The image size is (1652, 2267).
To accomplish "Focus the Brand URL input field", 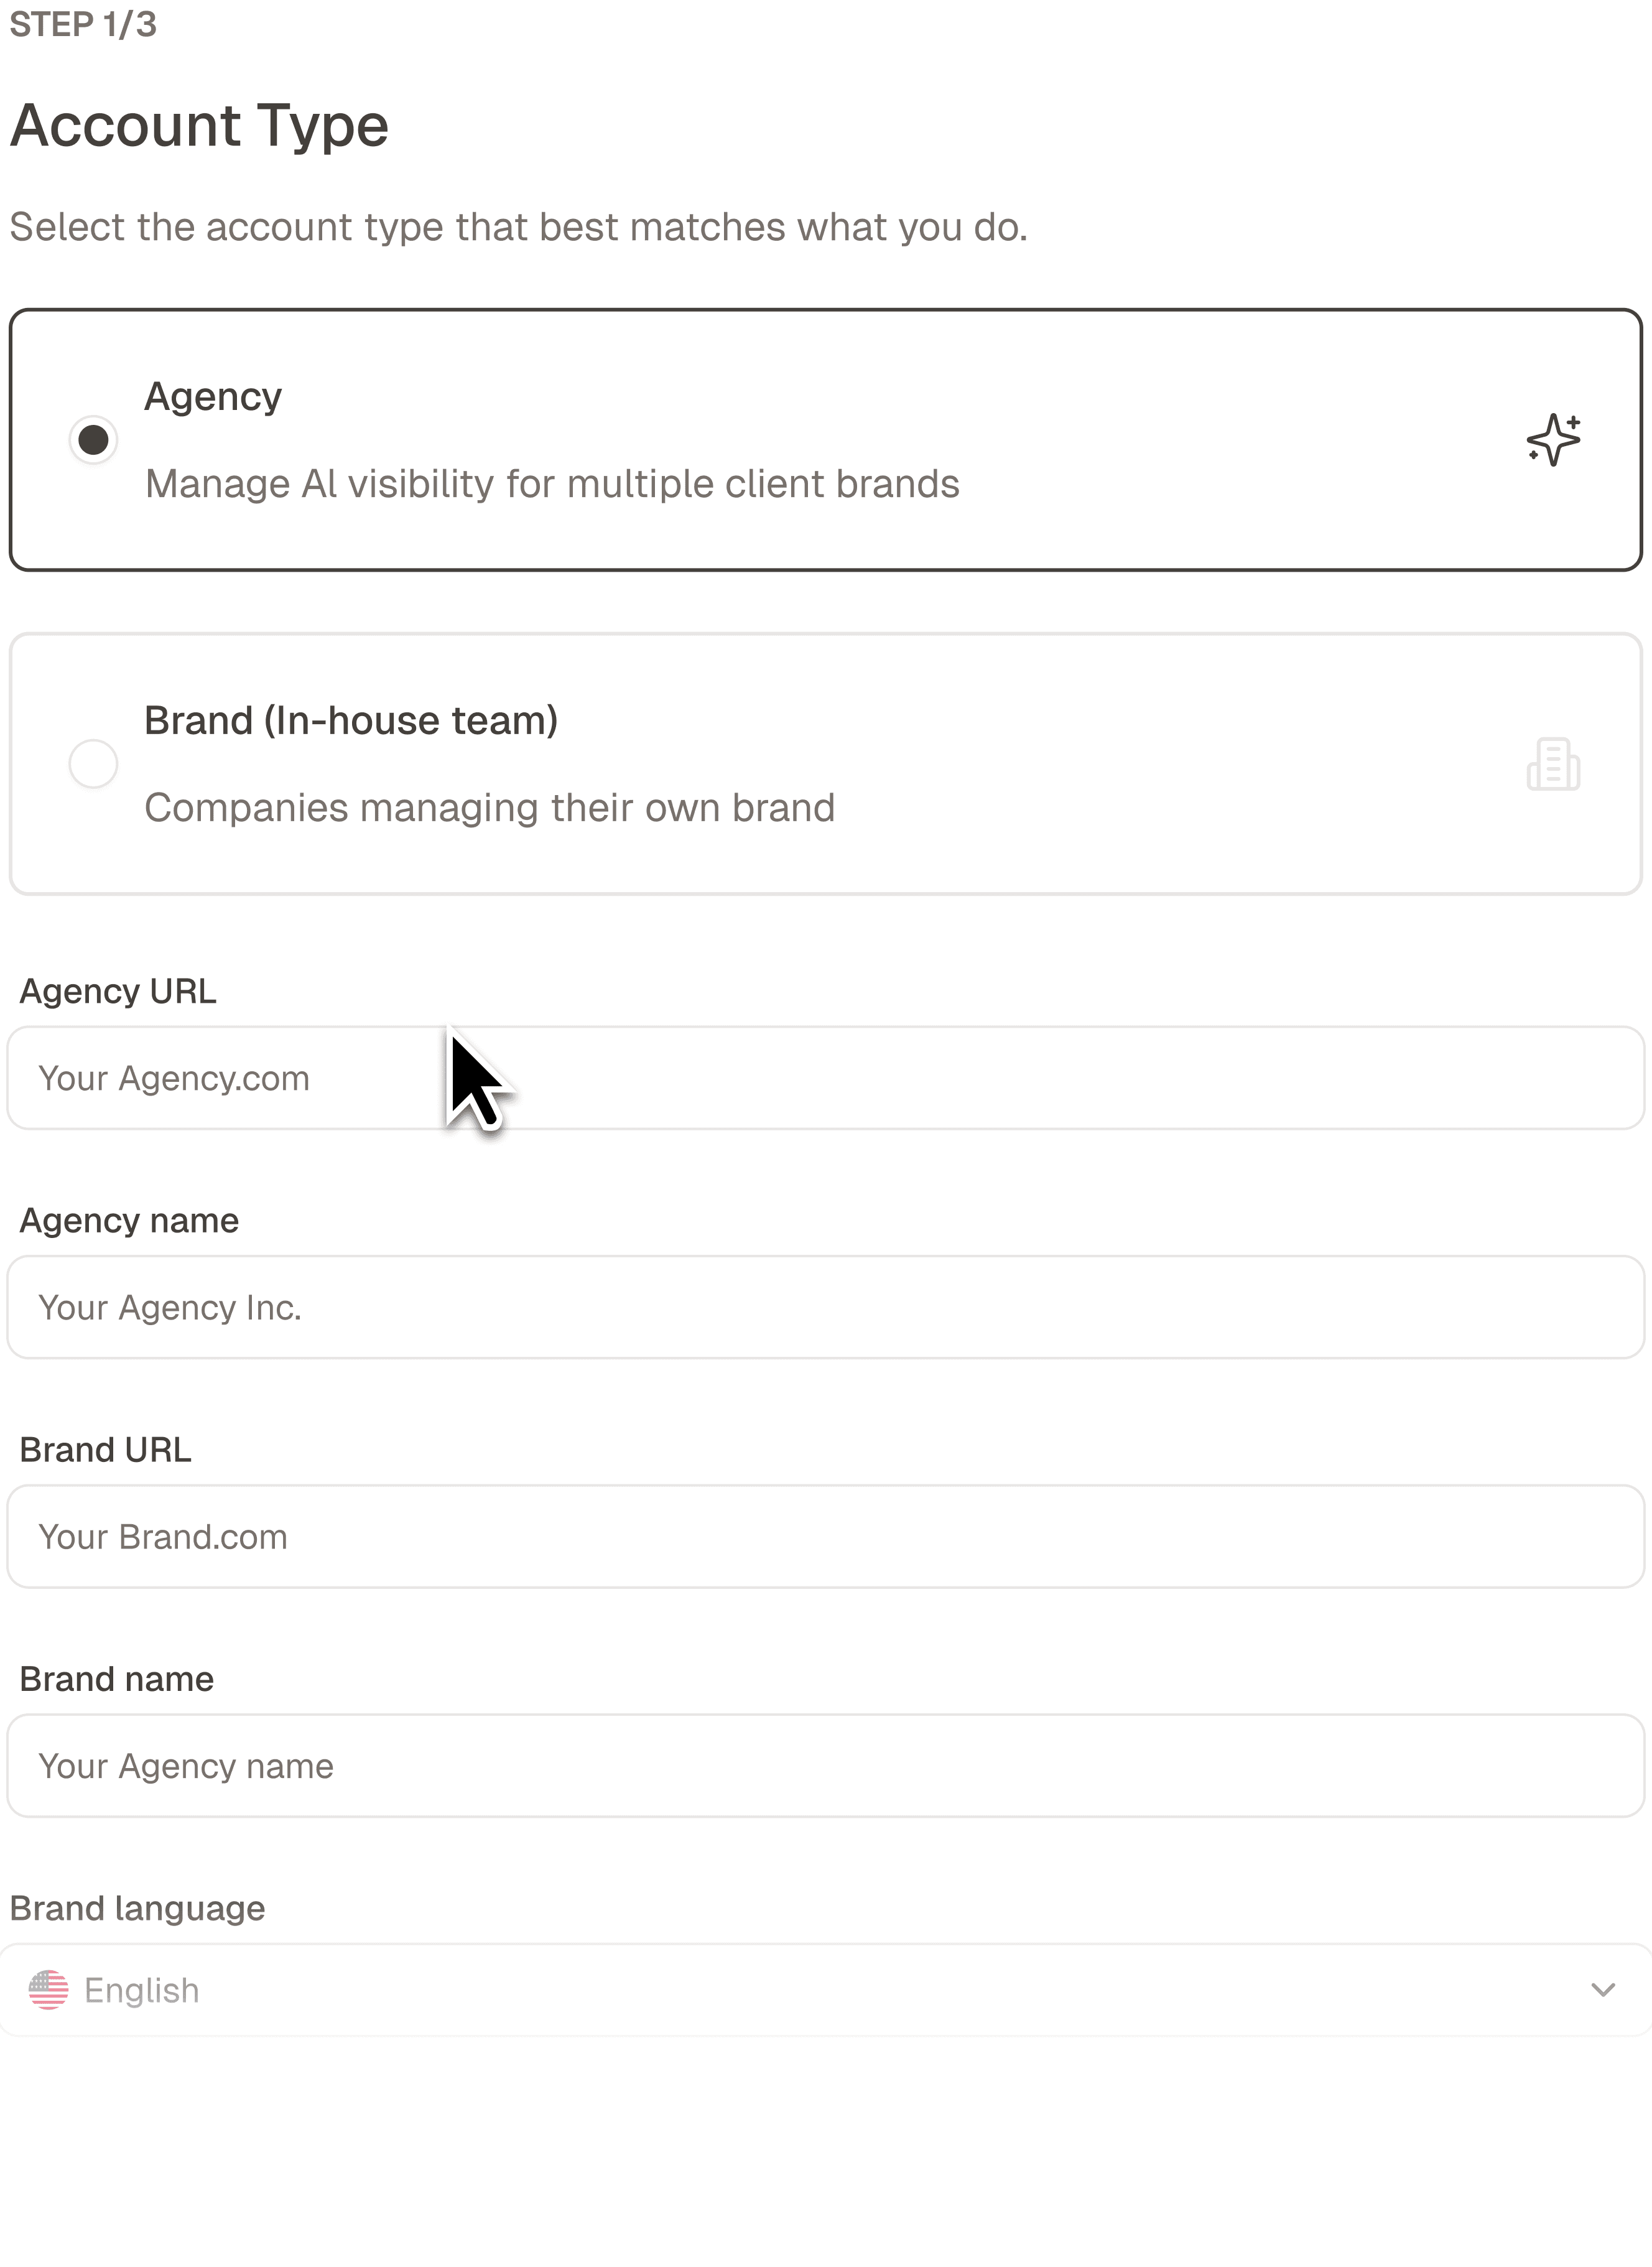I will (826, 1536).
